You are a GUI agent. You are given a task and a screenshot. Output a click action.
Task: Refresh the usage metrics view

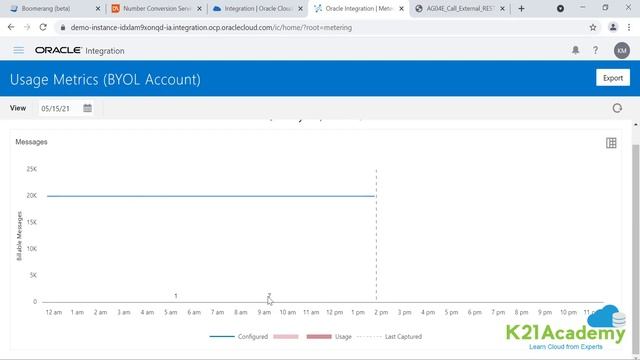click(x=617, y=108)
